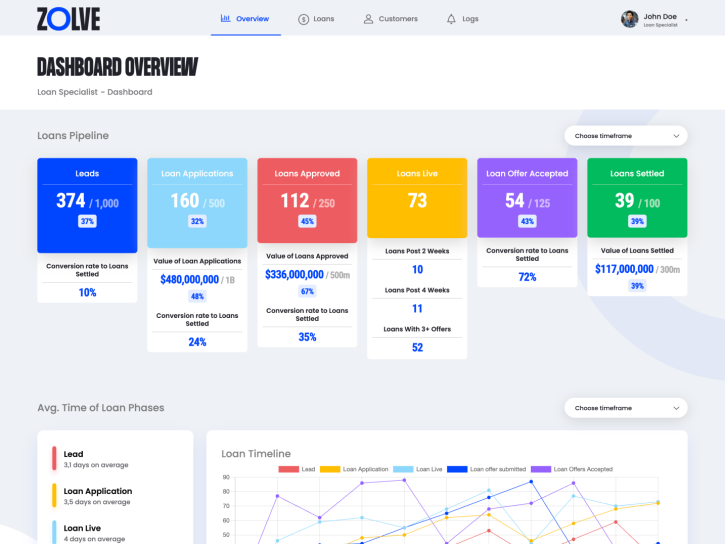725x544 pixels.
Task: Click John Doe's profile avatar
Action: 629,19
